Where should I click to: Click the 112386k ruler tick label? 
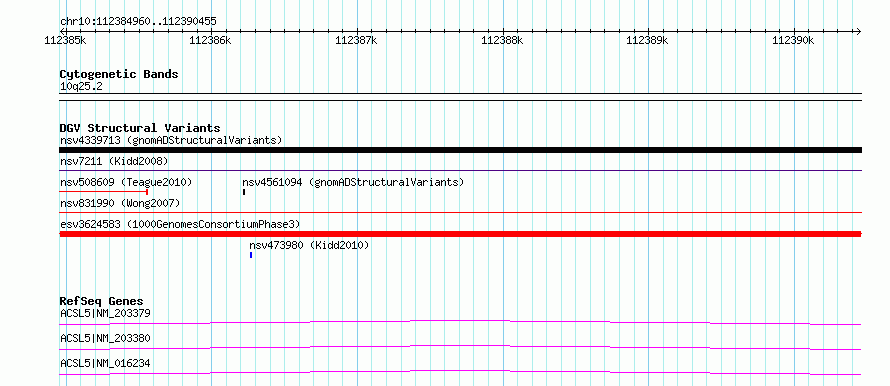click(211, 40)
